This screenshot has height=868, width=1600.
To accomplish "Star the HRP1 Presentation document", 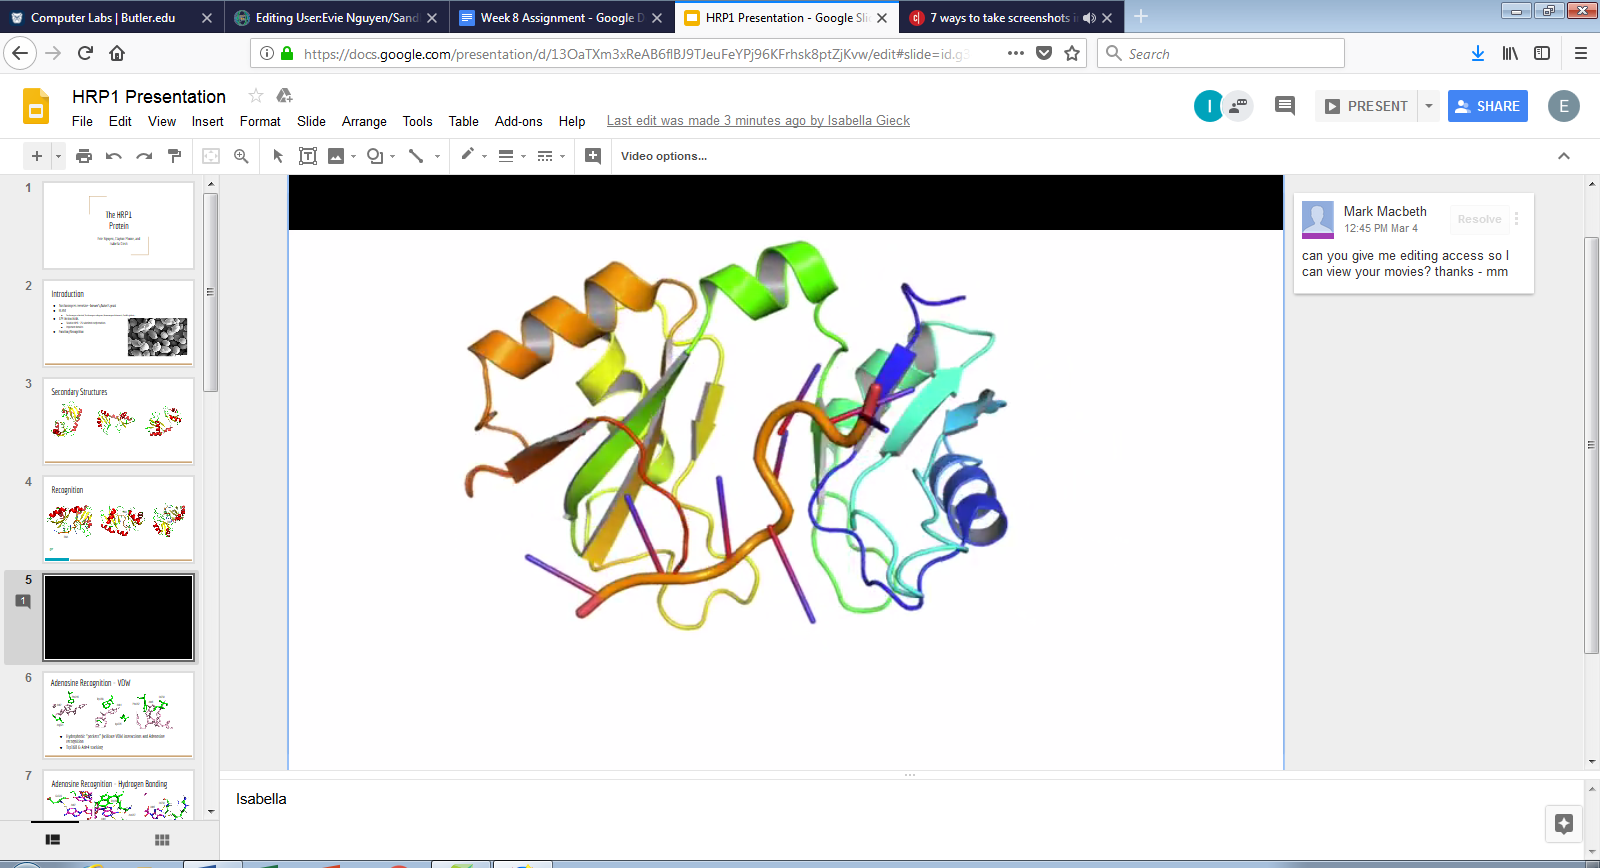I will (x=256, y=96).
